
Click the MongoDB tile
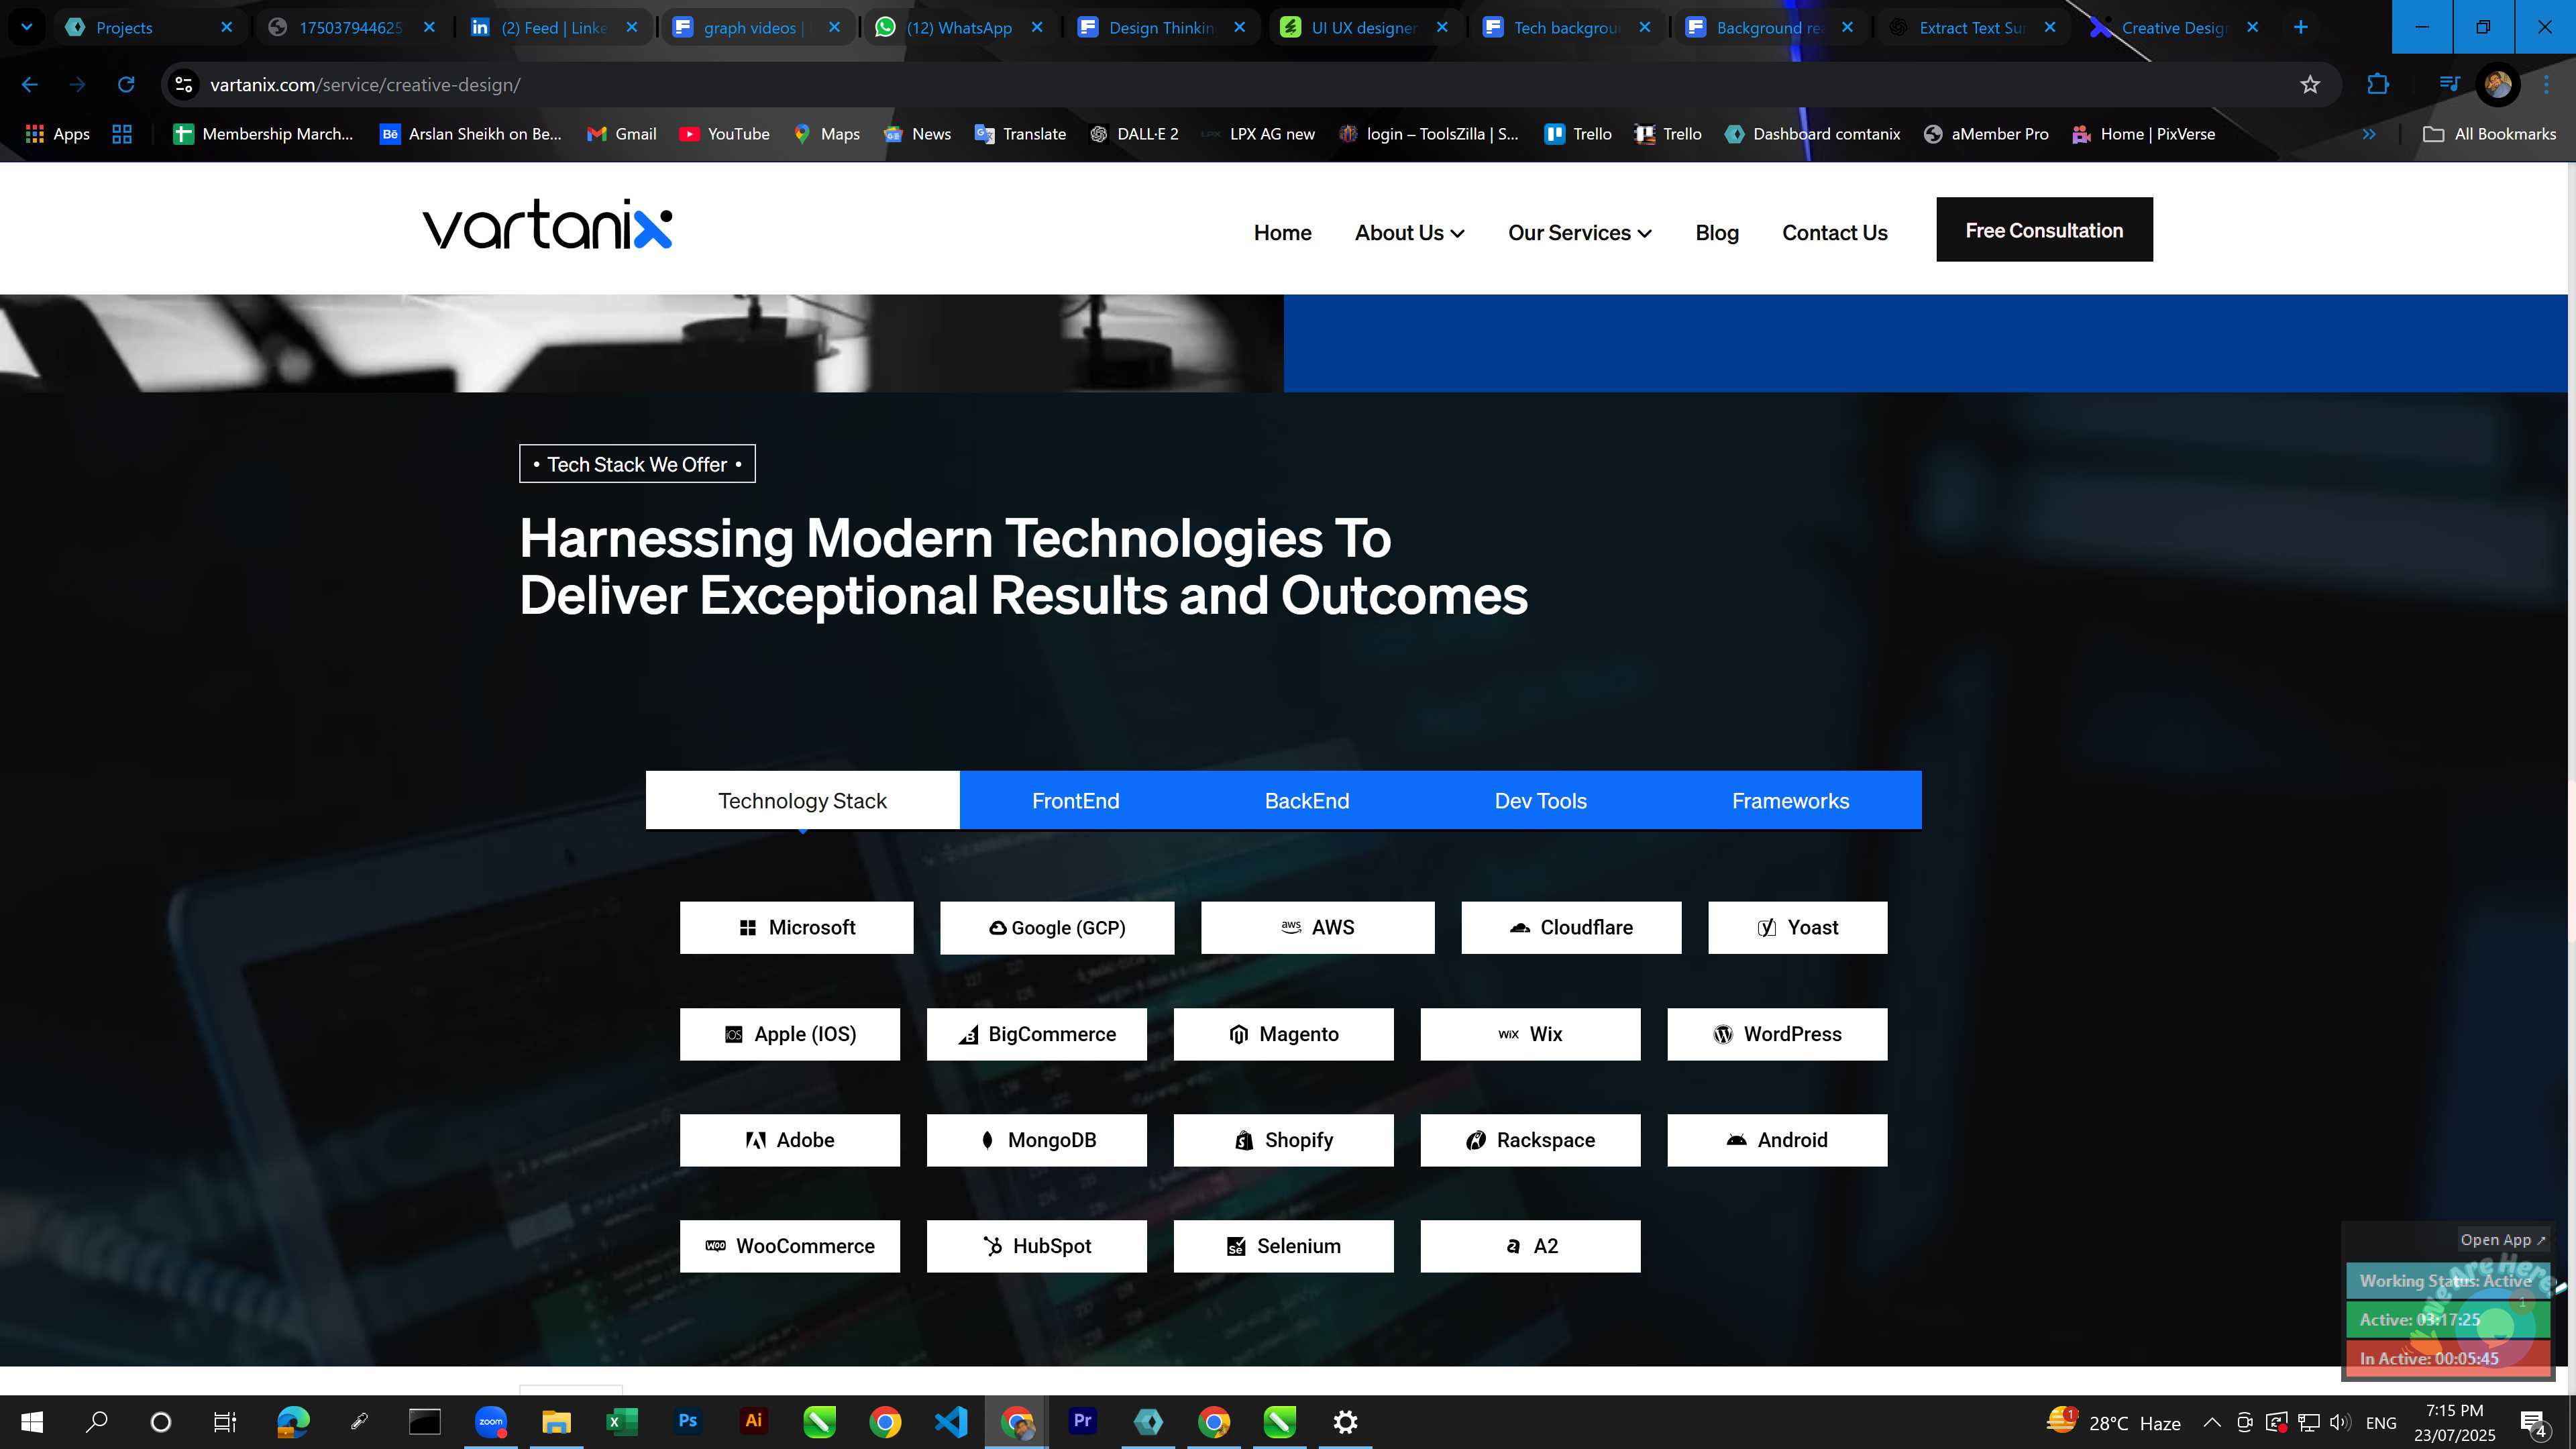[1036, 1140]
